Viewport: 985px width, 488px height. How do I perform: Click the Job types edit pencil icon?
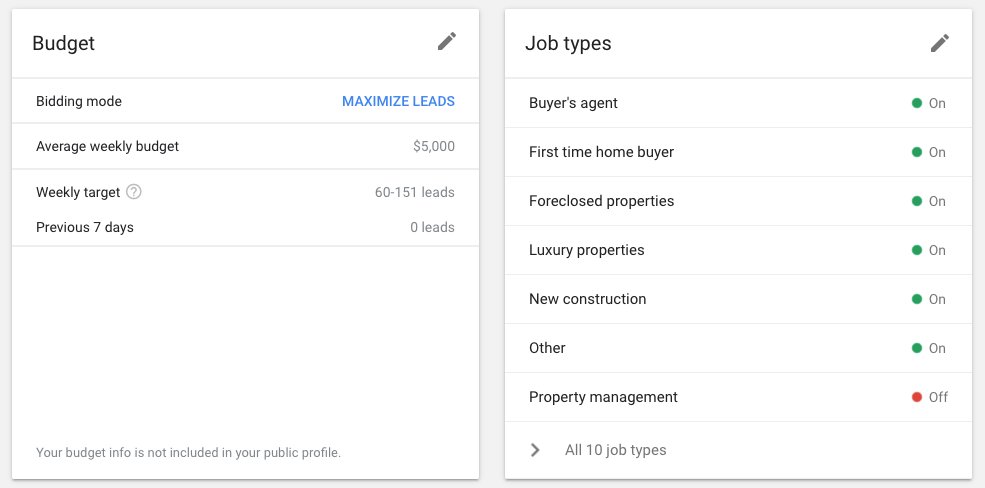click(939, 43)
